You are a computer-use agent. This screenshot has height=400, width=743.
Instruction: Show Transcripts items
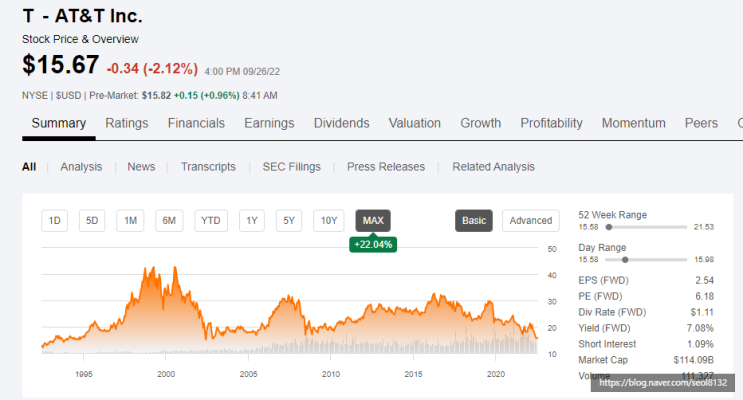click(x=208, y=167)
